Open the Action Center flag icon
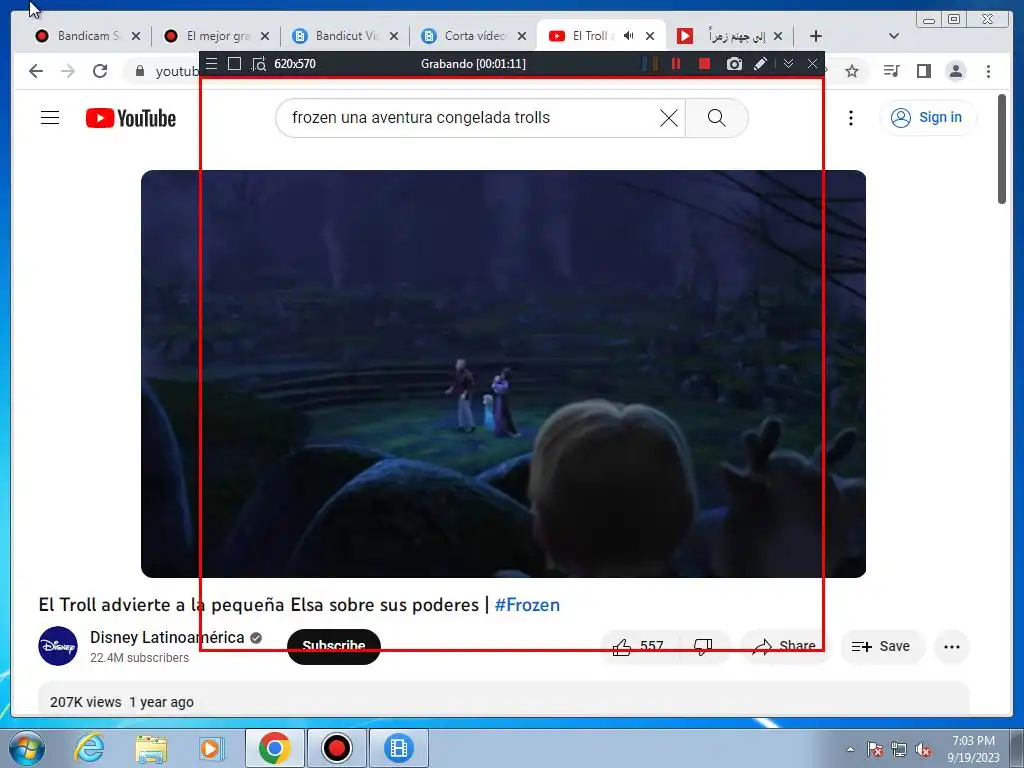The height and width of the screenshot is (768, 1024). [875, 749]
